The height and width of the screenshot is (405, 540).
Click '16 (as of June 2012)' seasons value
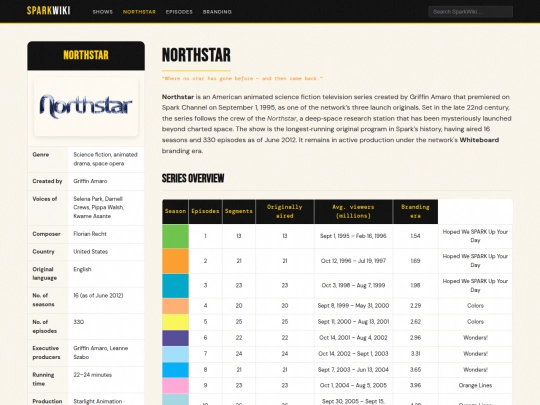98,295
